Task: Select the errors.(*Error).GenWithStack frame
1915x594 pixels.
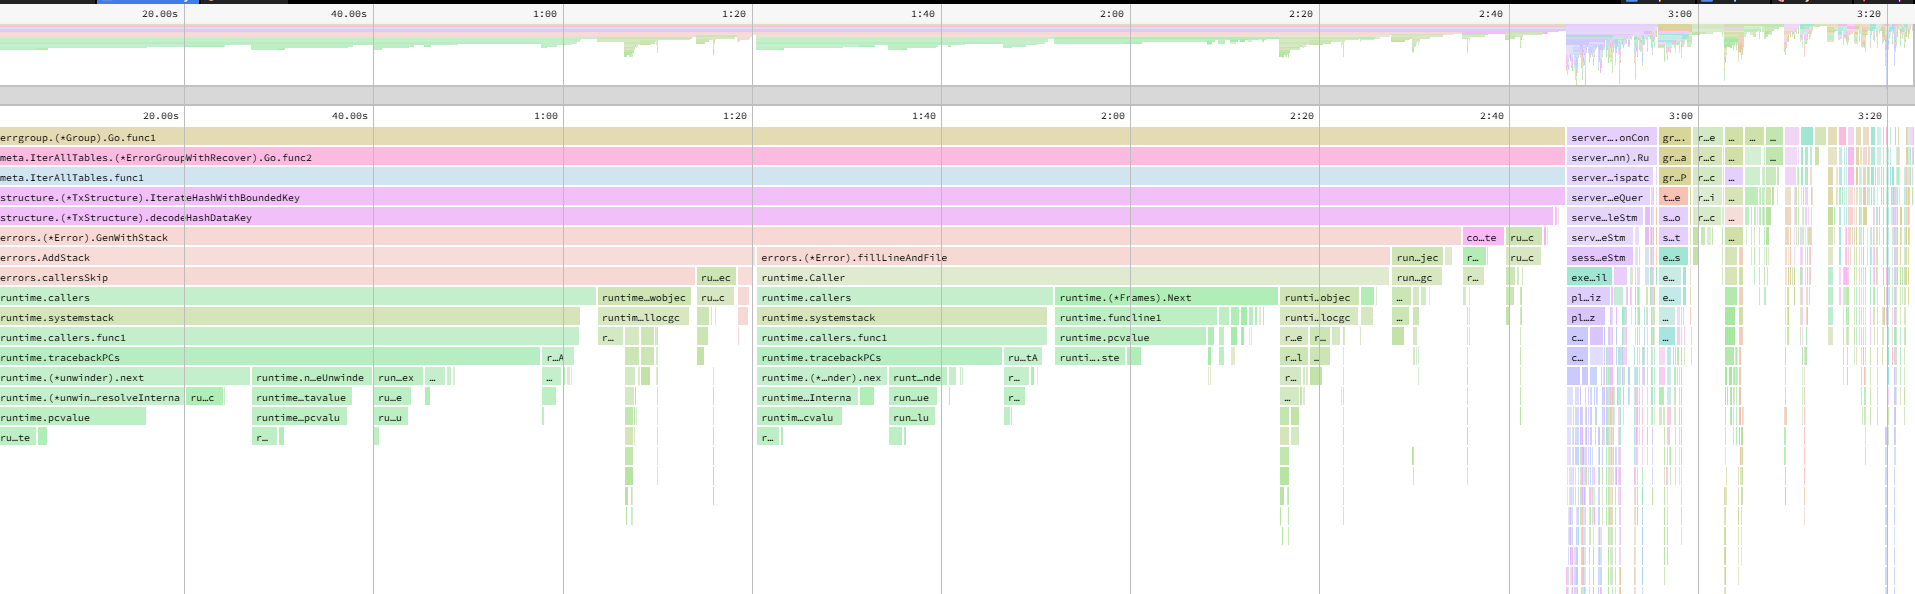Action: 730,237
